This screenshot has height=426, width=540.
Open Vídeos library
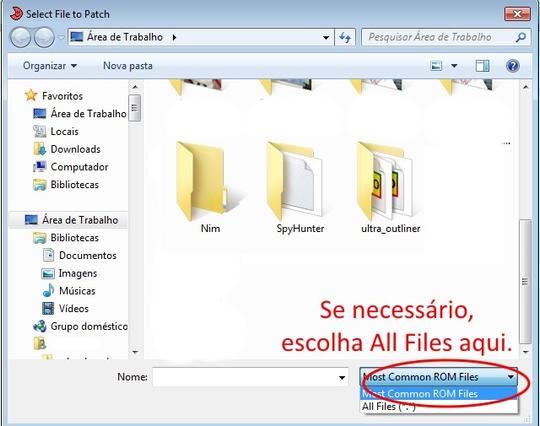[x=74, y=309]
